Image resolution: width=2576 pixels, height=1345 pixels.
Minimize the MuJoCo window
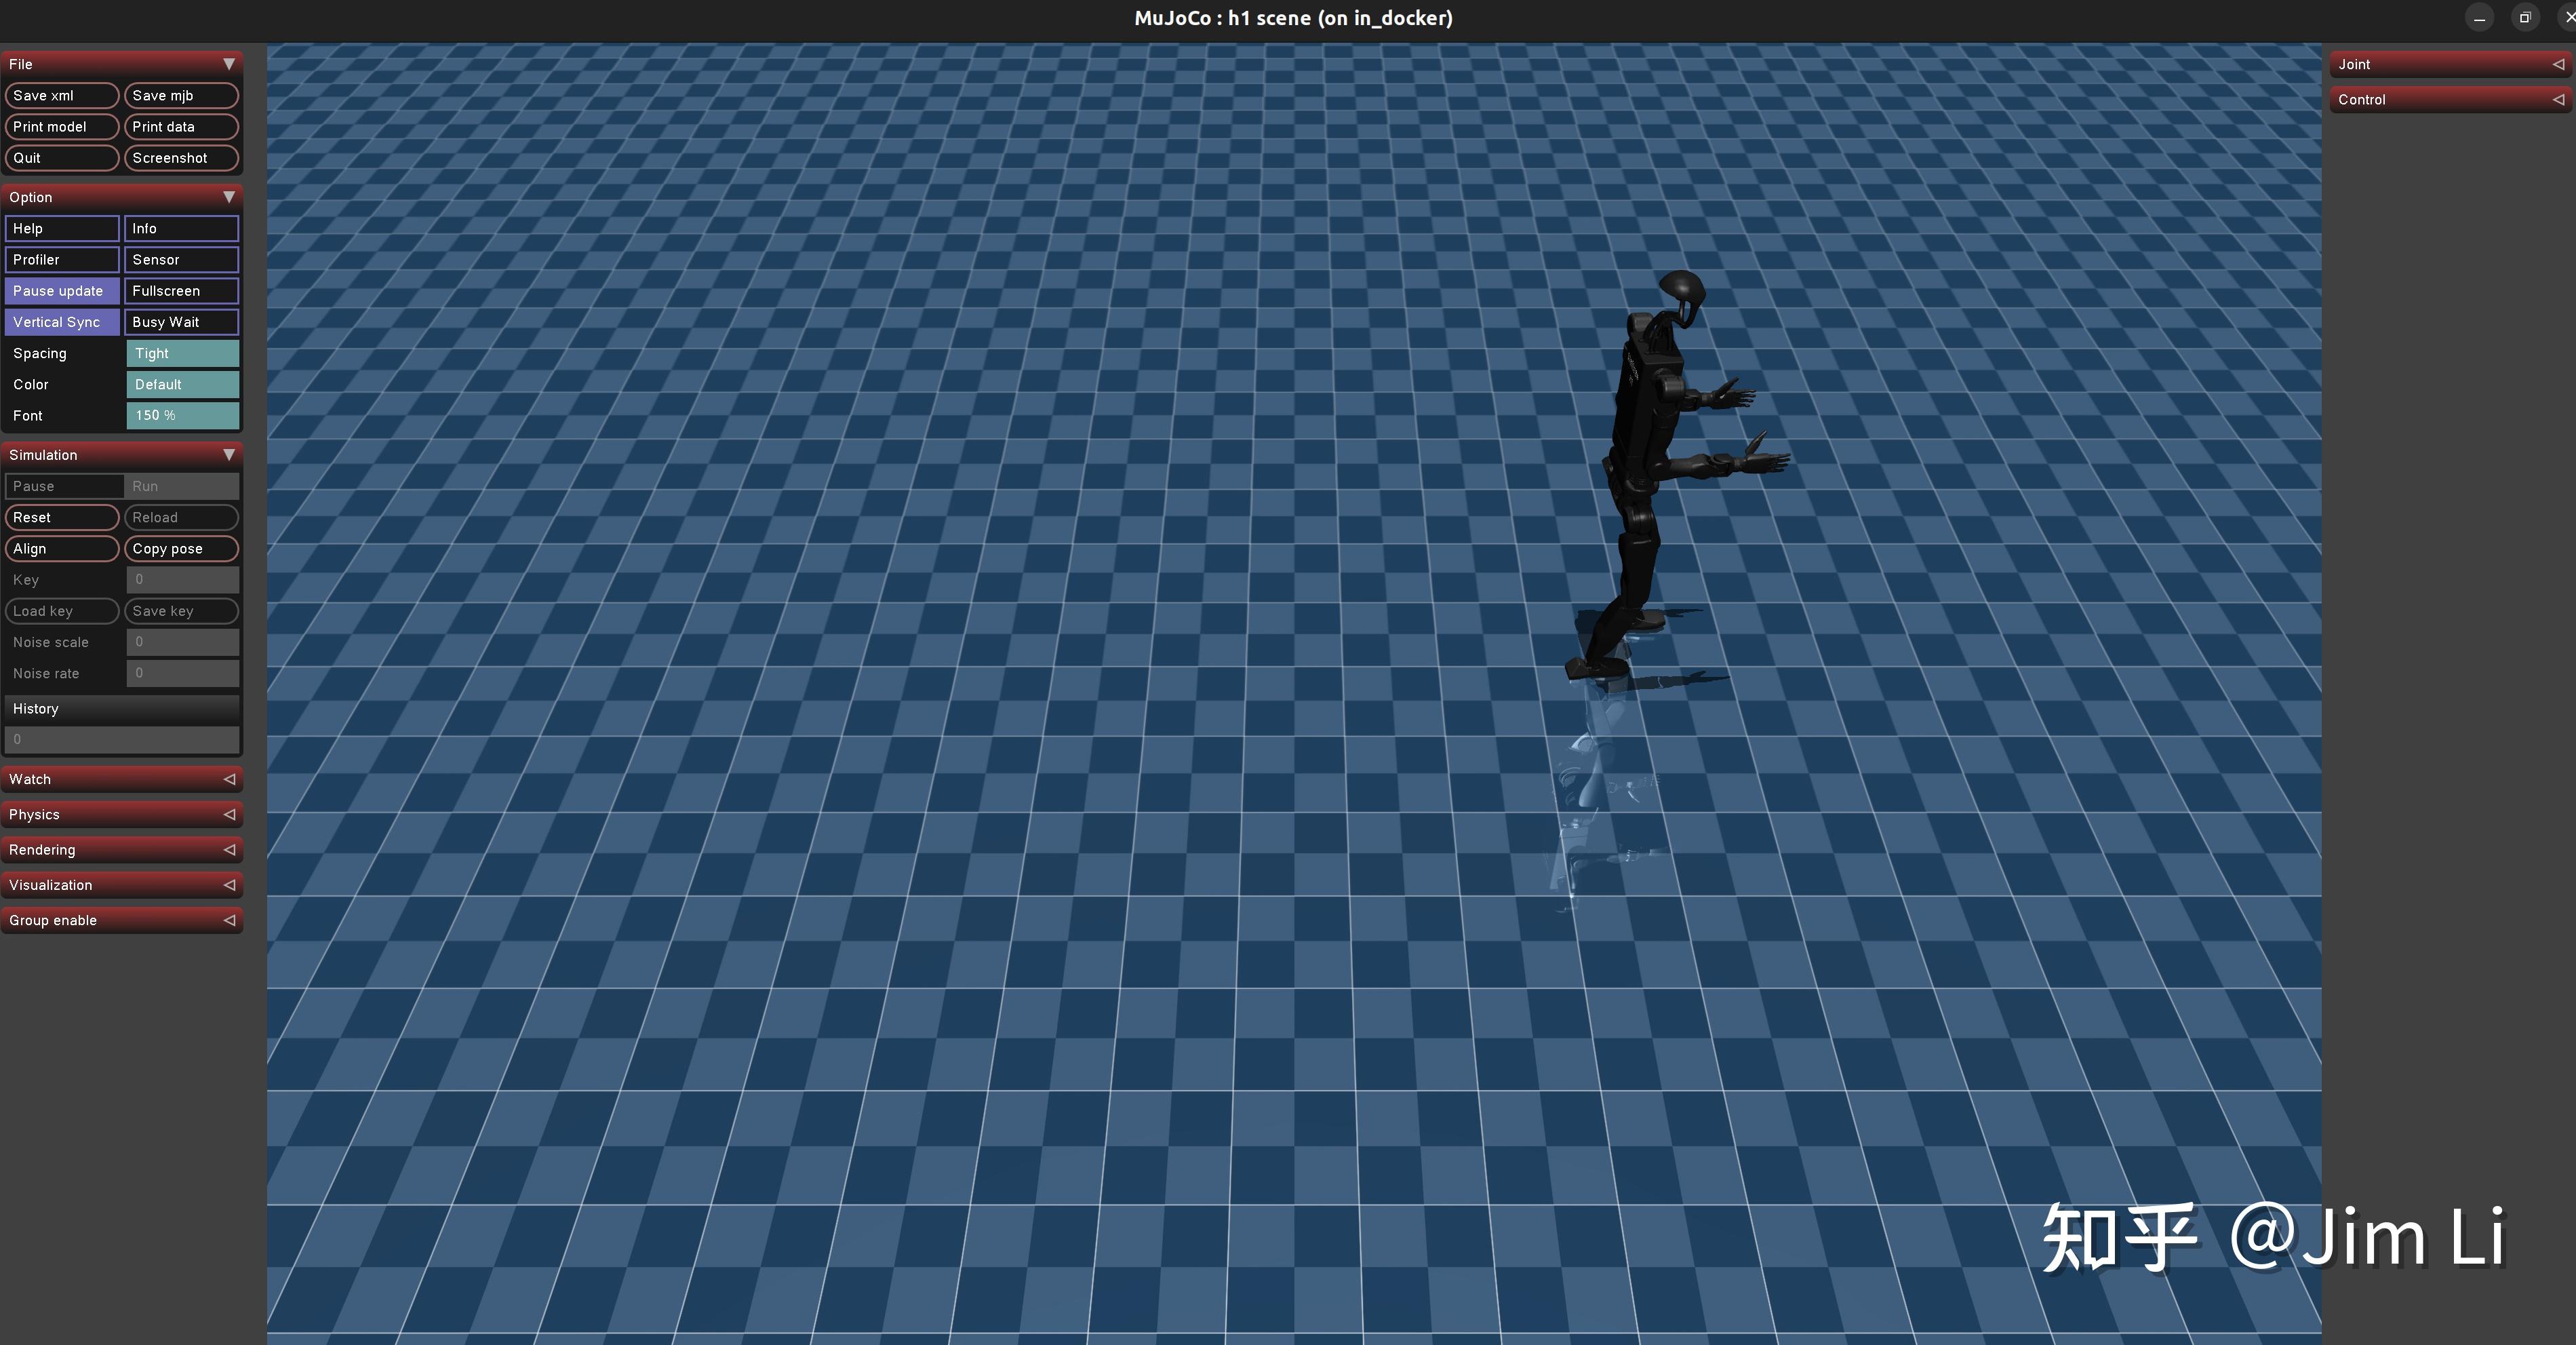2479,18
